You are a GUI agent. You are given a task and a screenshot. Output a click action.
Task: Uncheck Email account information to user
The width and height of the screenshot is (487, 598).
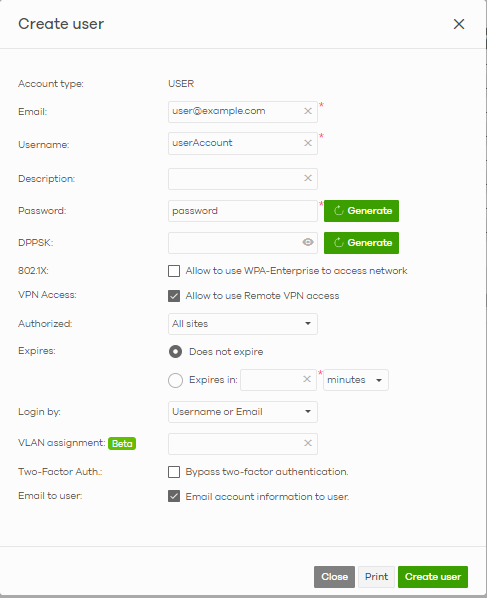pos(174,496)
